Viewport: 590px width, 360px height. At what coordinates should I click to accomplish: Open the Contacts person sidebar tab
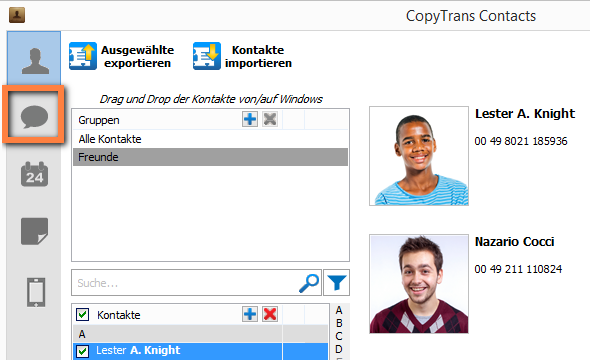point(34,59)
